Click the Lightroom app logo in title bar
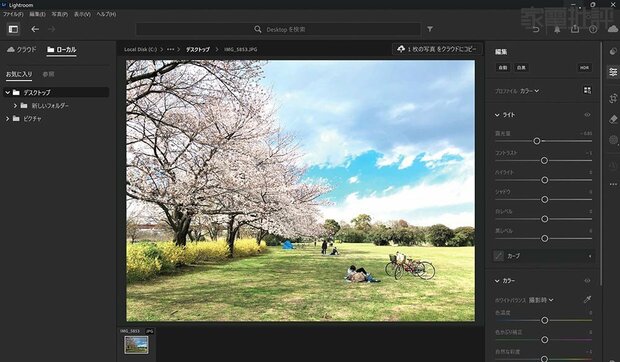620x362 pixels. pyautogui.click(x=4, y=5)
